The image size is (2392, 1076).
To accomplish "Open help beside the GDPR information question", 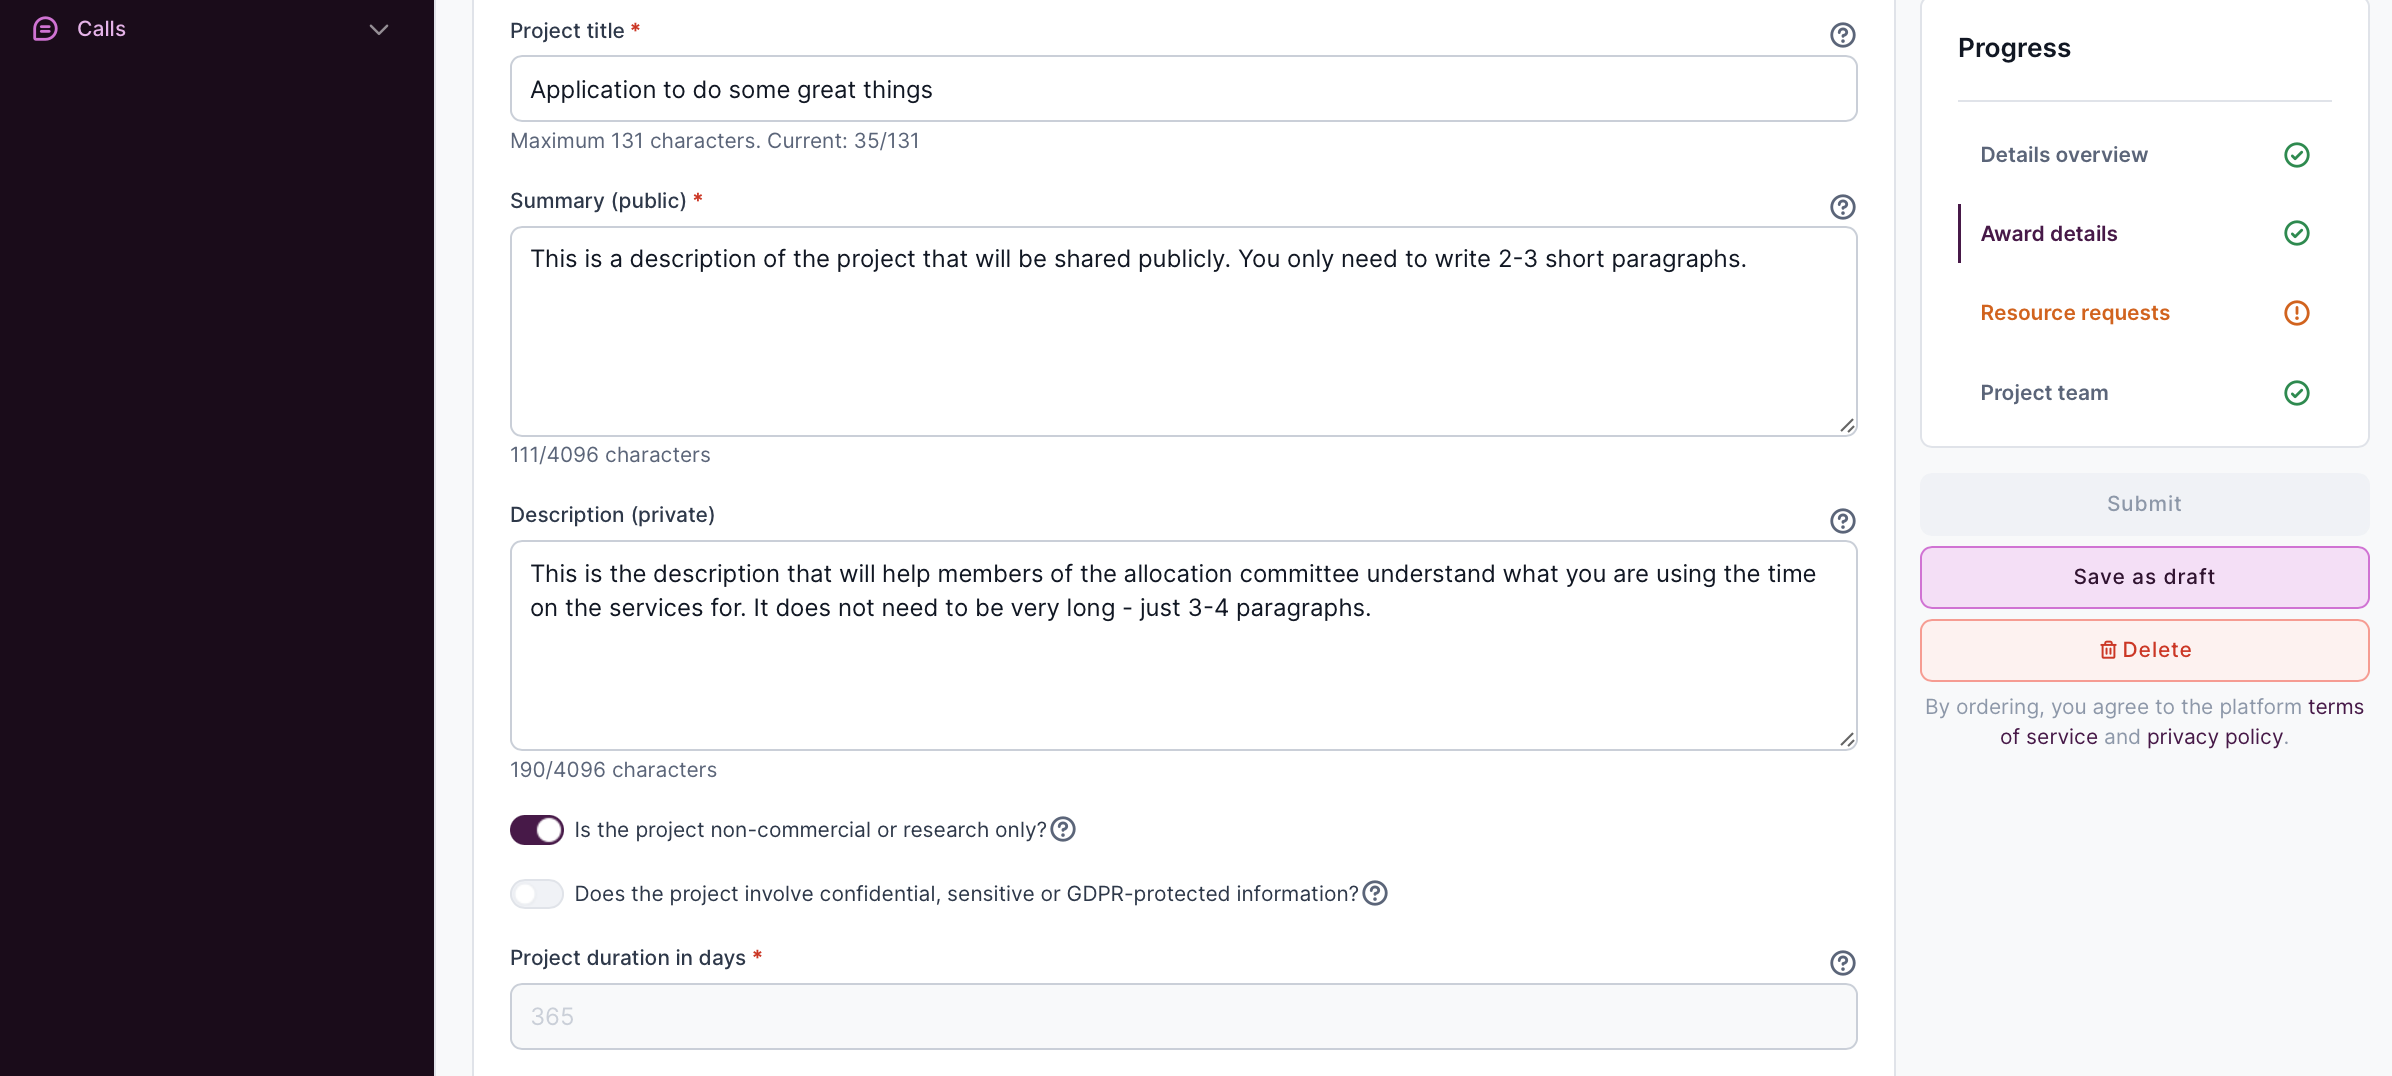I will [x=1374, y=893].
